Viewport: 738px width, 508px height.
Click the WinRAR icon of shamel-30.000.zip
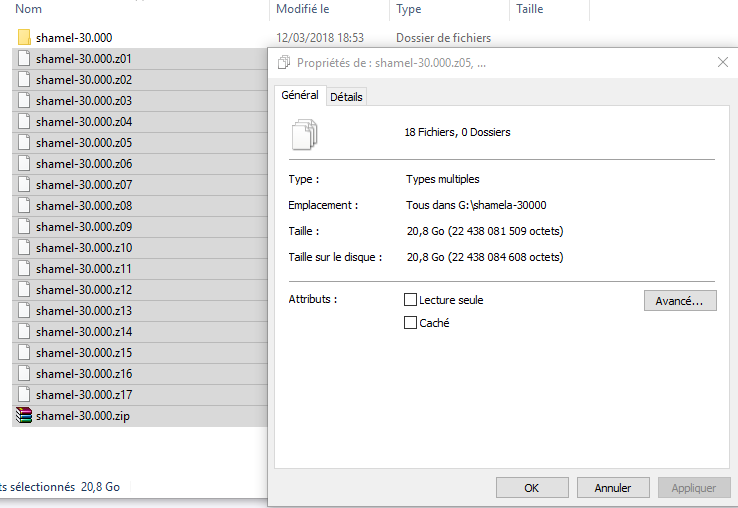24,416
